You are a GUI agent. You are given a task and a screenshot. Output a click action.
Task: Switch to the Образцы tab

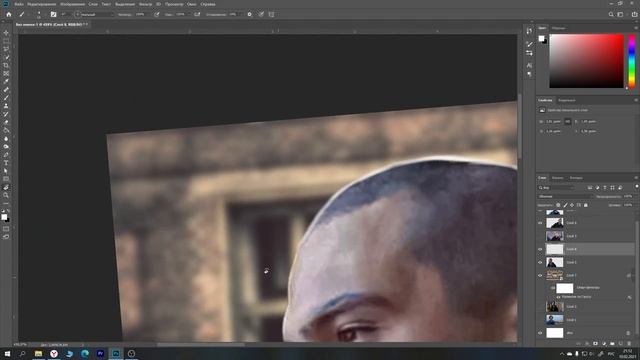pos(558,28)
